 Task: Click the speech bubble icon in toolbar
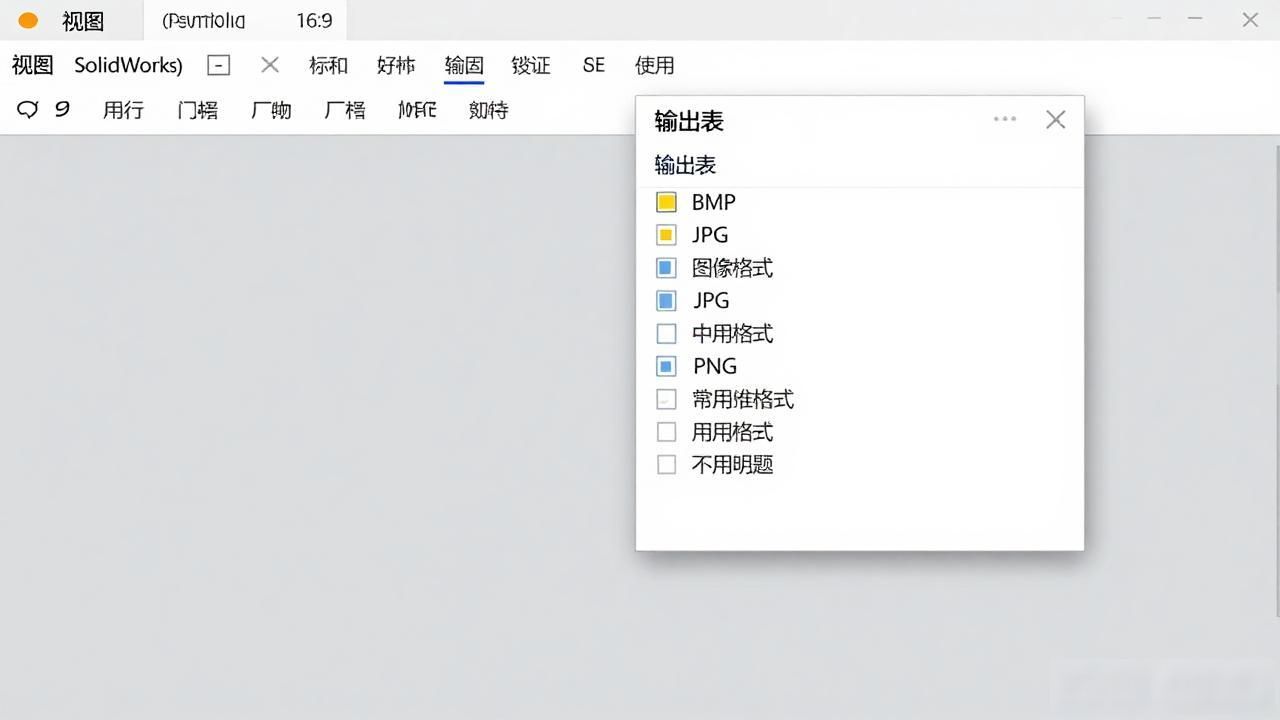28,110
